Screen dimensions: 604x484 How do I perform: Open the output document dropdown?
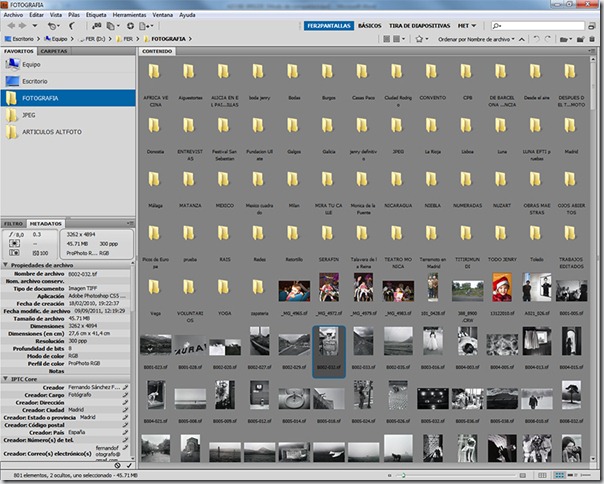146,26
